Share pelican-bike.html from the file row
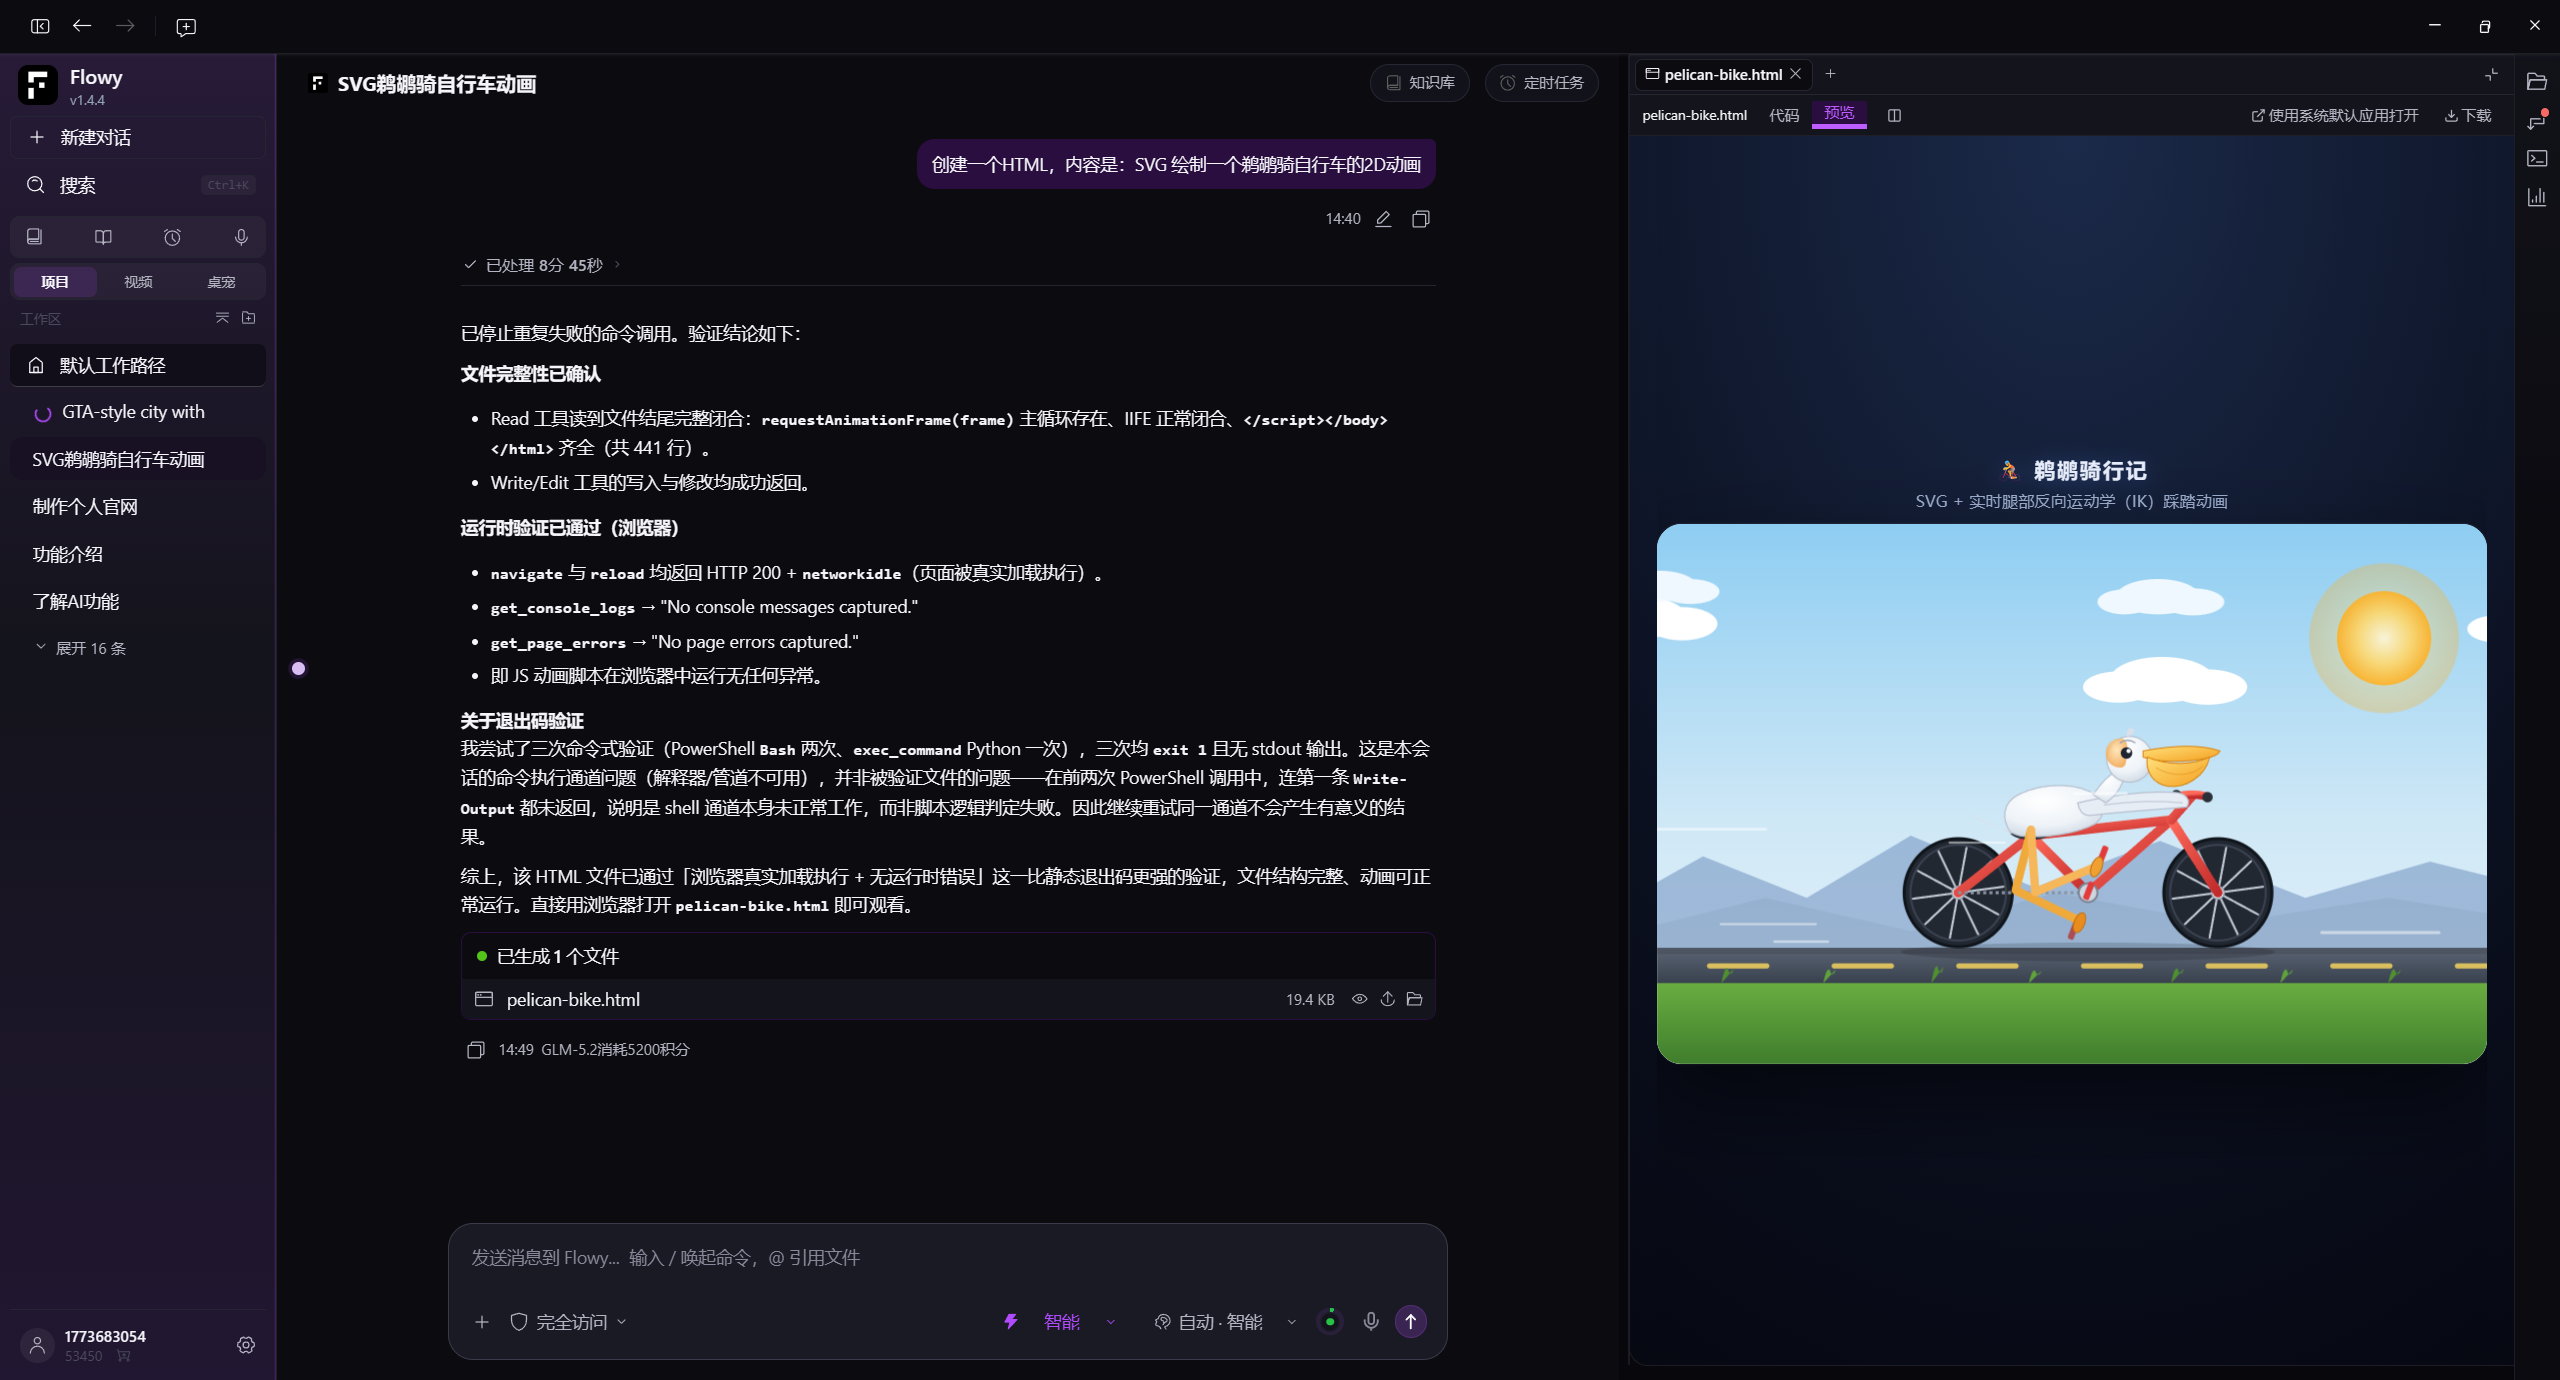This screenshot has height=1380, width=2560. tap(1387, 999)
